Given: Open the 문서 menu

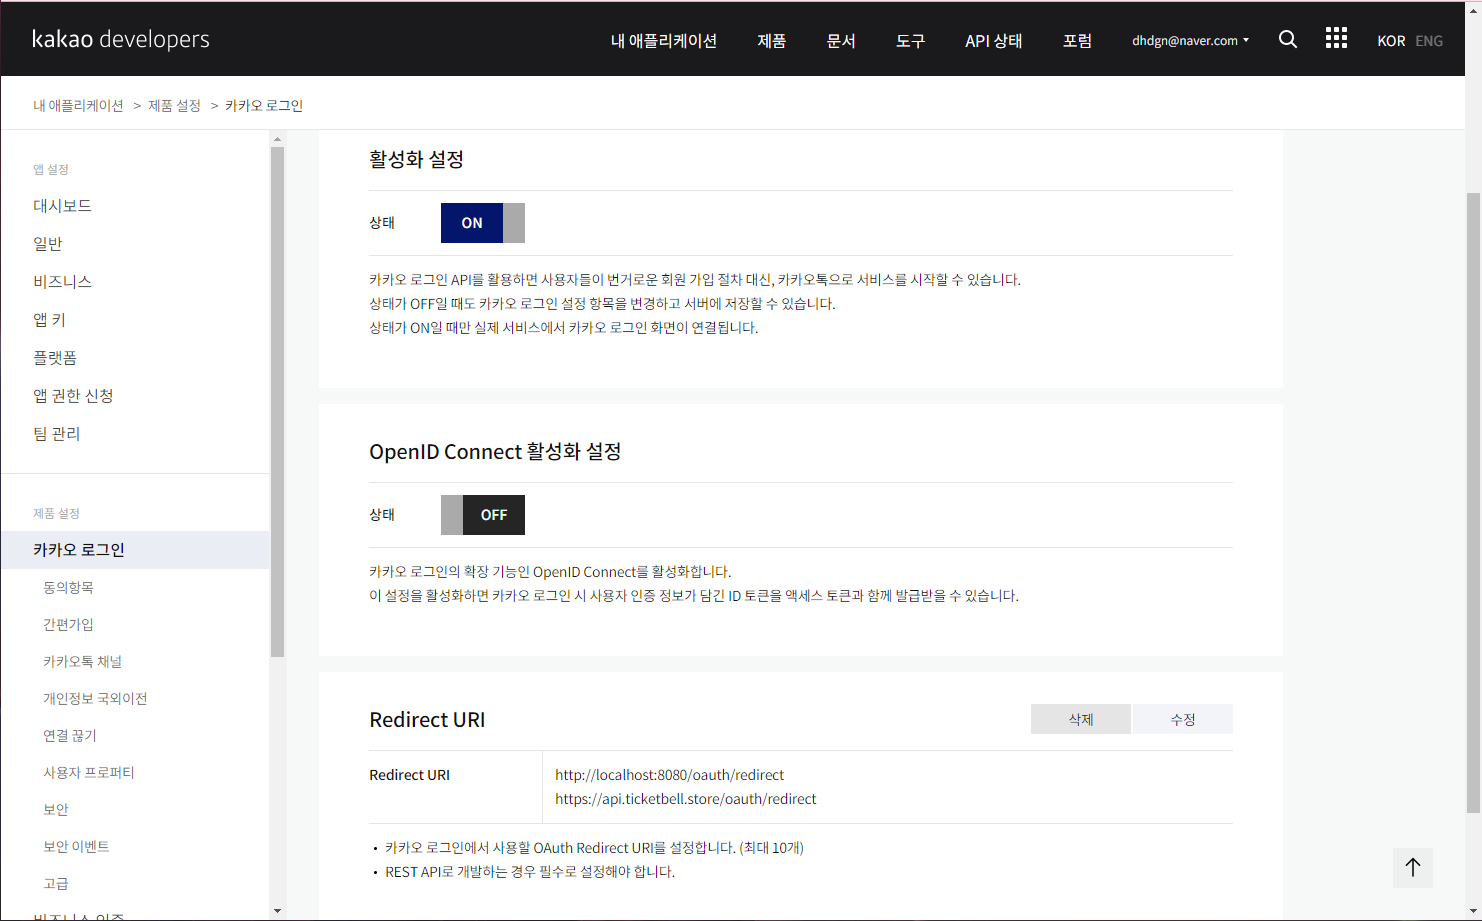Looking at the screenshot, I should 841,41.
